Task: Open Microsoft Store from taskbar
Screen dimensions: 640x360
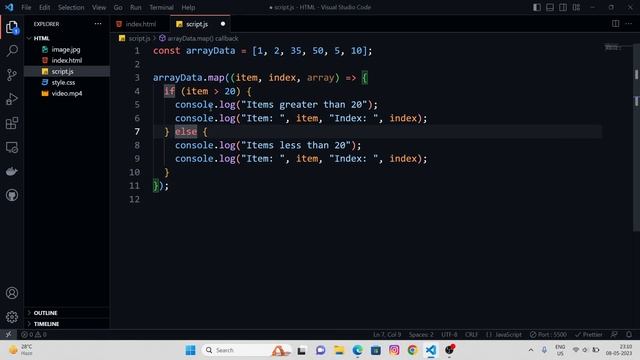Action: pos(376,350)
